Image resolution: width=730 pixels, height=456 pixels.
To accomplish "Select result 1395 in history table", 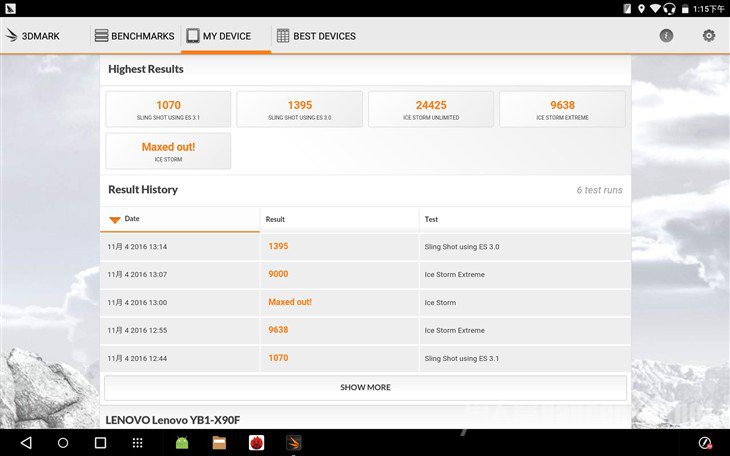I will (x=278, y=246).
